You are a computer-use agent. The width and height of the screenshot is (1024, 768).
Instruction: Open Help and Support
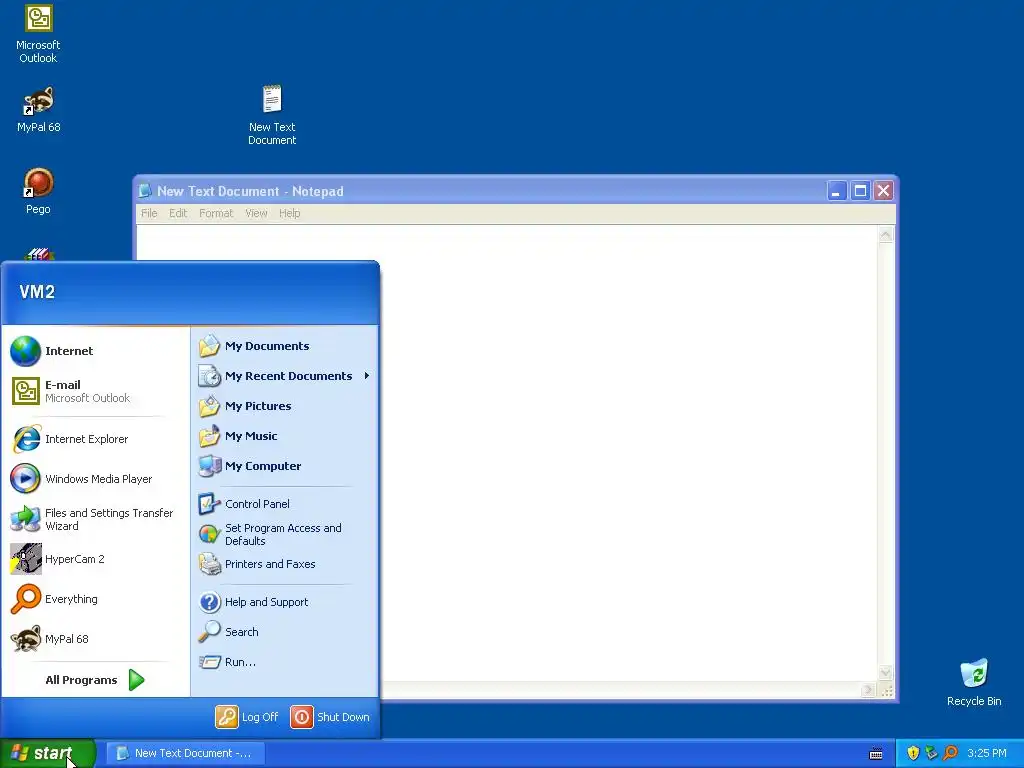285,602
